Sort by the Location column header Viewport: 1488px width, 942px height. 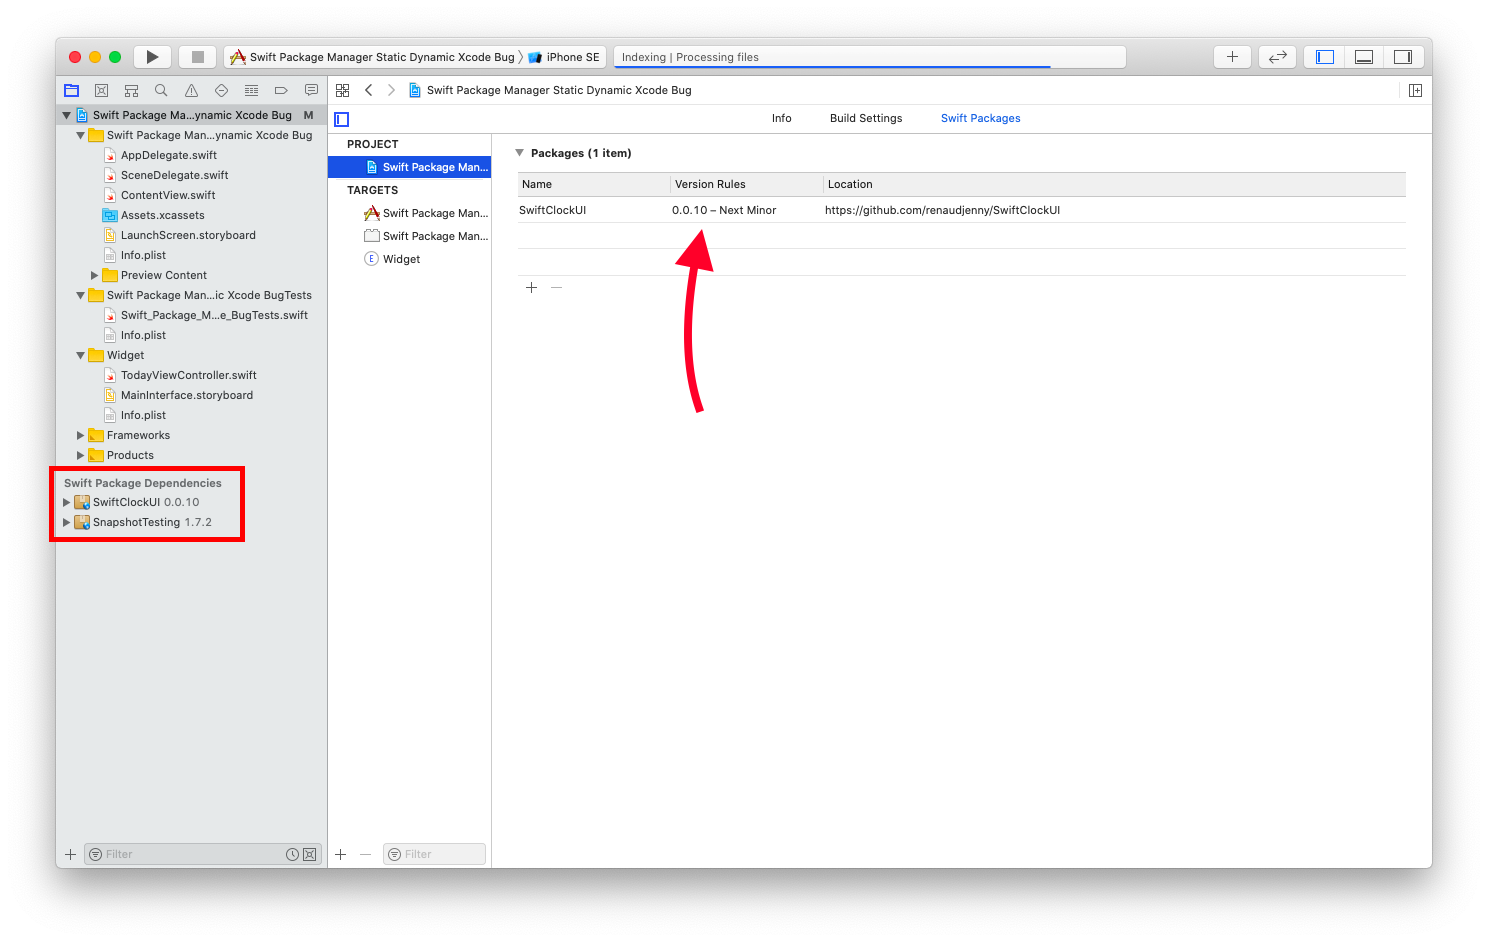point(1115,184)
